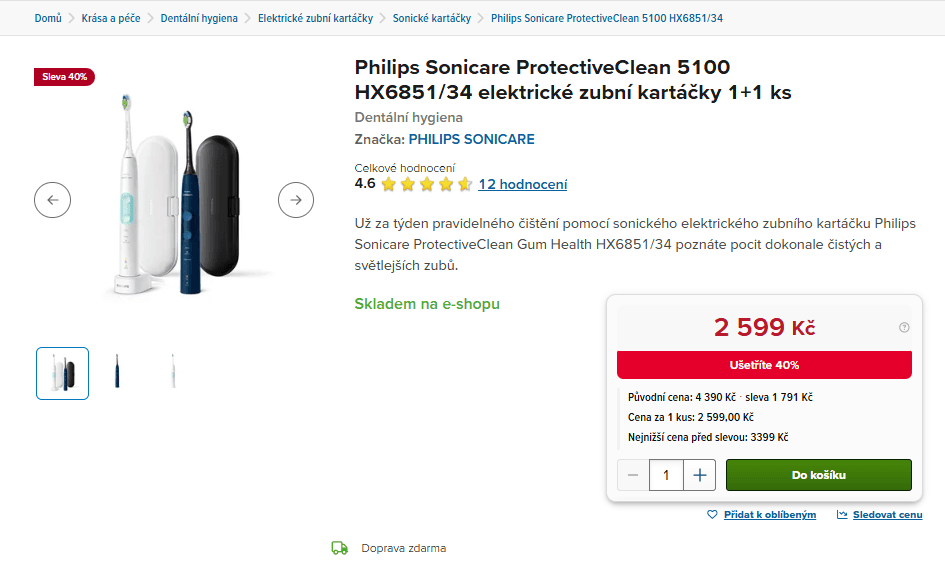The height and width of the screenshot is (574, 945).
Task: Go to Krása a péče breadcrumb
Action: click(x=111, y=19)
